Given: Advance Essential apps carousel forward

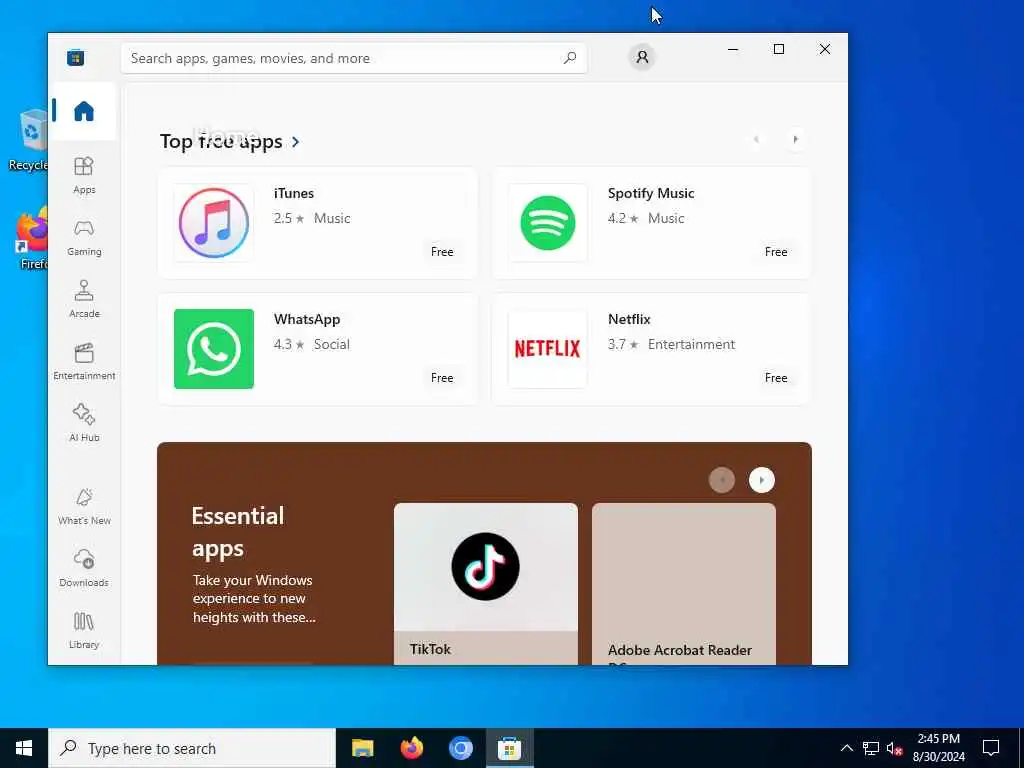Looking at the screenshot, I should click(x=761, y=480).
